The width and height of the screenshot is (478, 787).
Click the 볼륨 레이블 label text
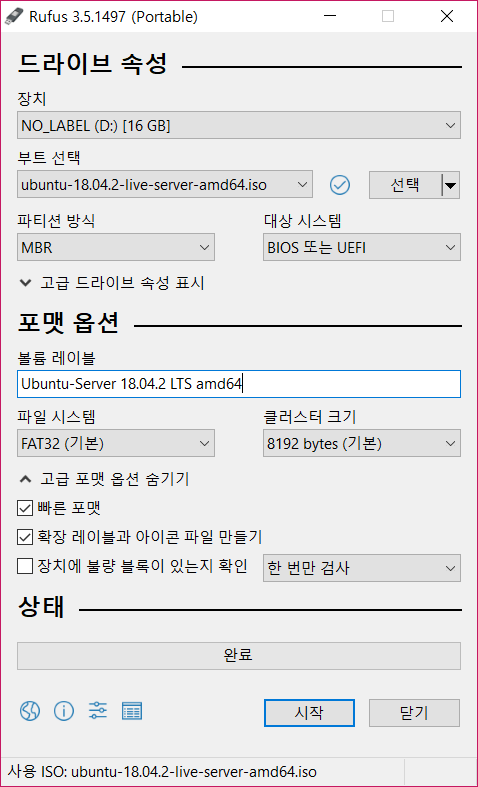coord(56,357)
